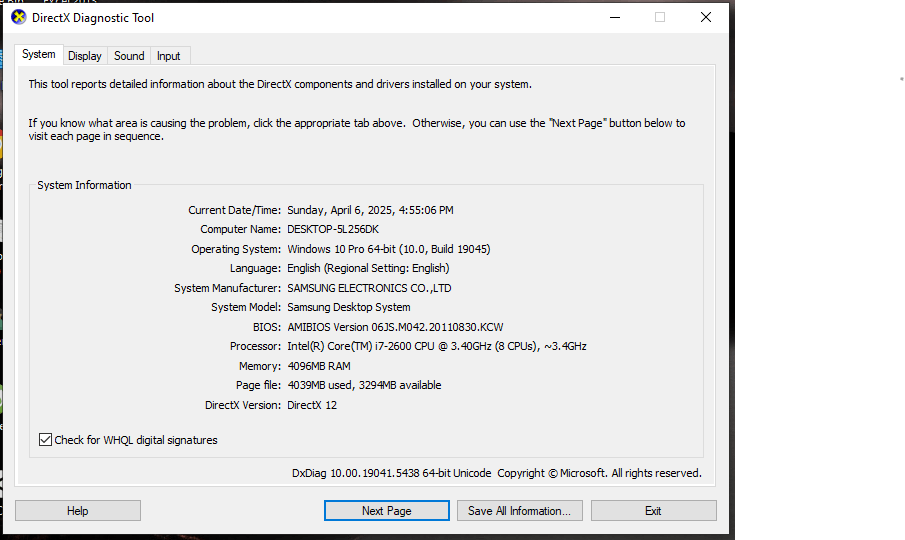Click the System Information group label

[84, 185]
